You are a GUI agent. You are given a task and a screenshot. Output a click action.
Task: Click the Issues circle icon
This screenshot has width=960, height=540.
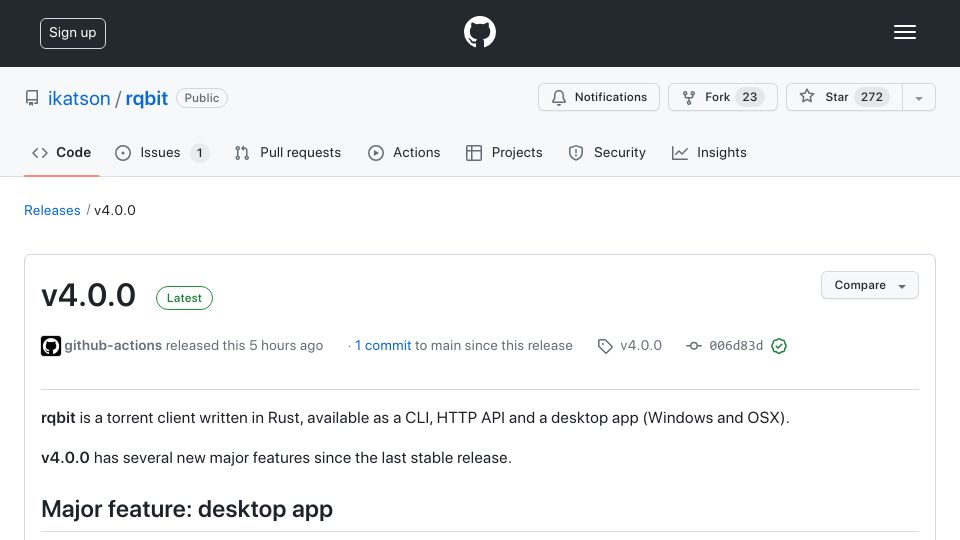[x=123, y=153]
